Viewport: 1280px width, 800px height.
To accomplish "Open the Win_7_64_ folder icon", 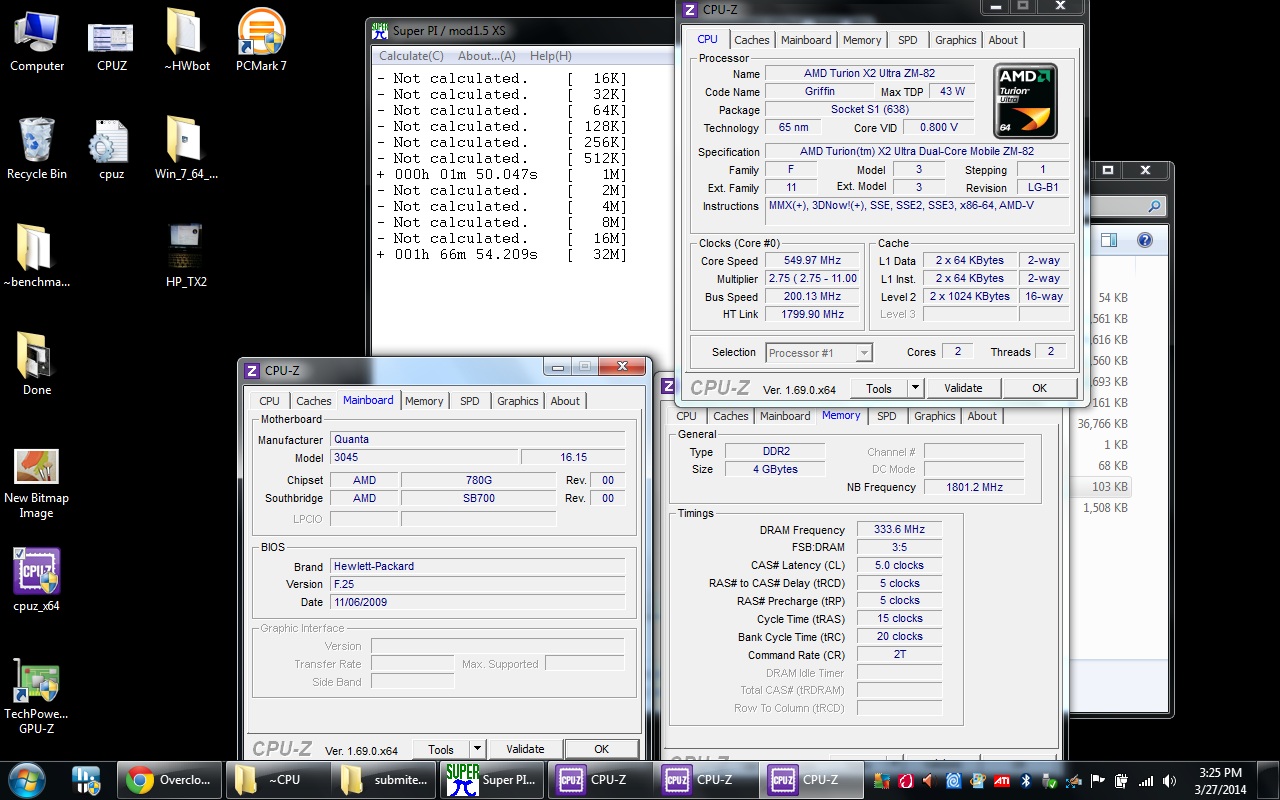I will tap(186, 150).
